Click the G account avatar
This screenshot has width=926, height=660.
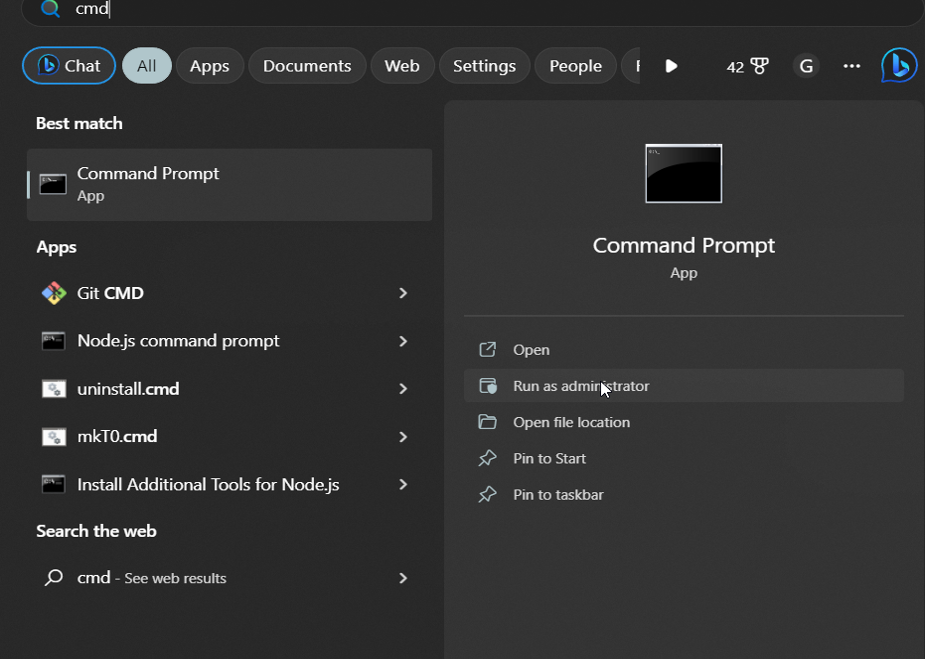pyautogui.click(x=806, y=66)
